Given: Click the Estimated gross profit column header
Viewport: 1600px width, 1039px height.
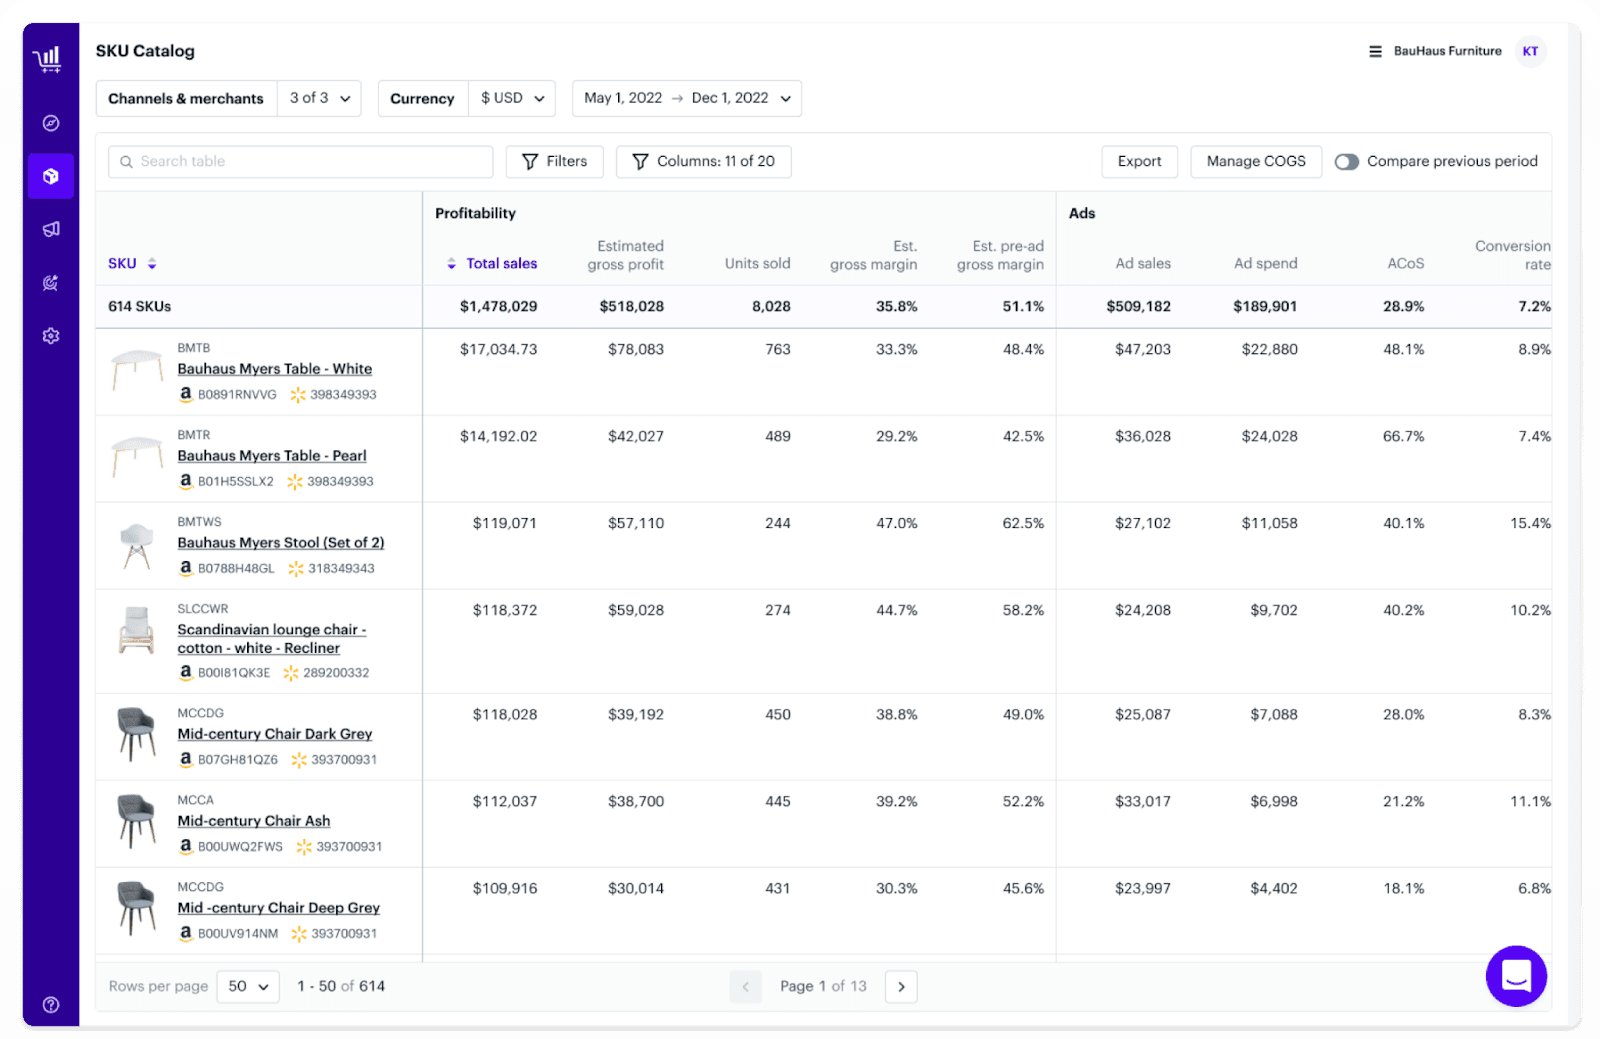Looking at the screenshot, I should 626,255.
